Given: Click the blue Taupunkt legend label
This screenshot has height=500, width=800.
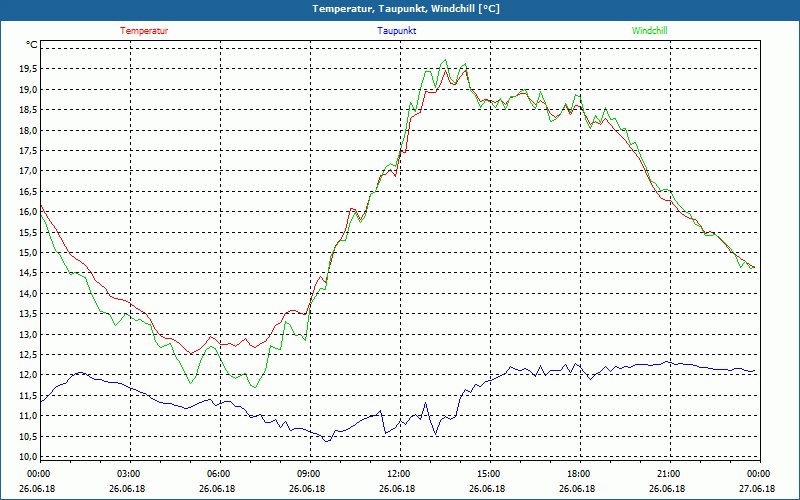Looking at the screenshot, I should pyautogui.click(x=397, y=31).
